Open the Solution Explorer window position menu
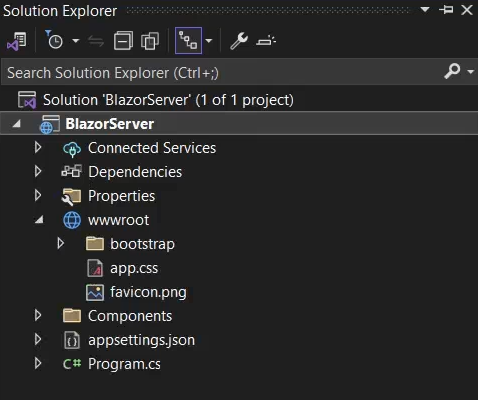 pos(425,9)
